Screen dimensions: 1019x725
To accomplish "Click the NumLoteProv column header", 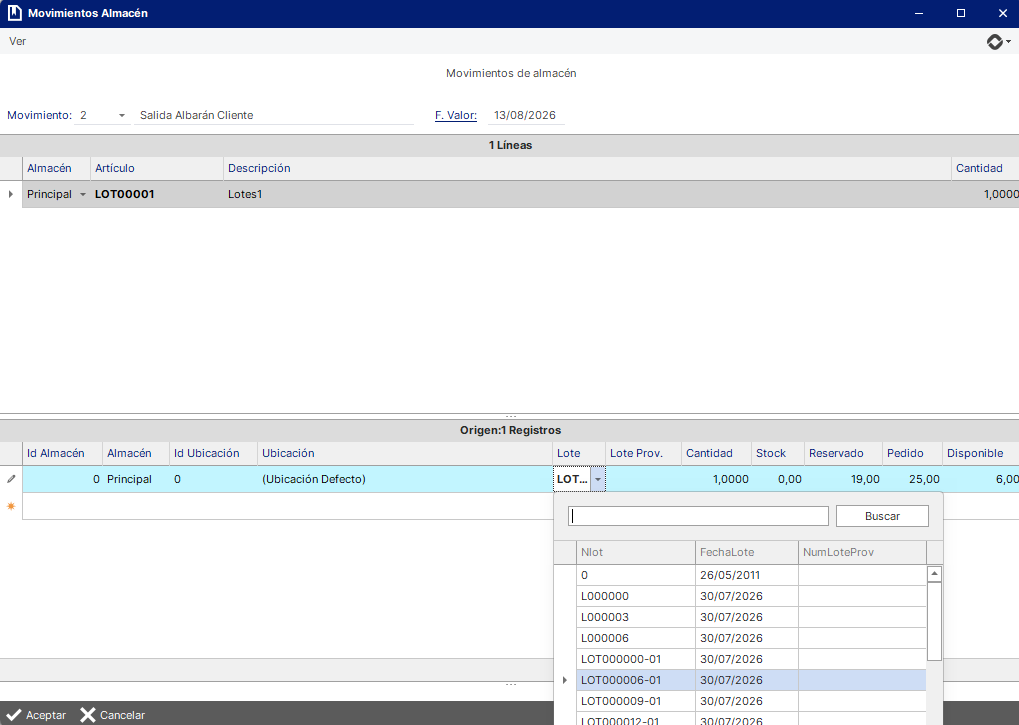I will [862, 552].
